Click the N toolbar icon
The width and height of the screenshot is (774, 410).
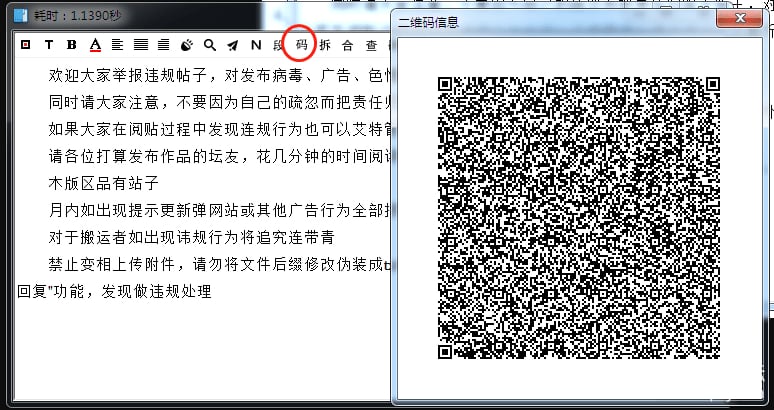(256, 45)
